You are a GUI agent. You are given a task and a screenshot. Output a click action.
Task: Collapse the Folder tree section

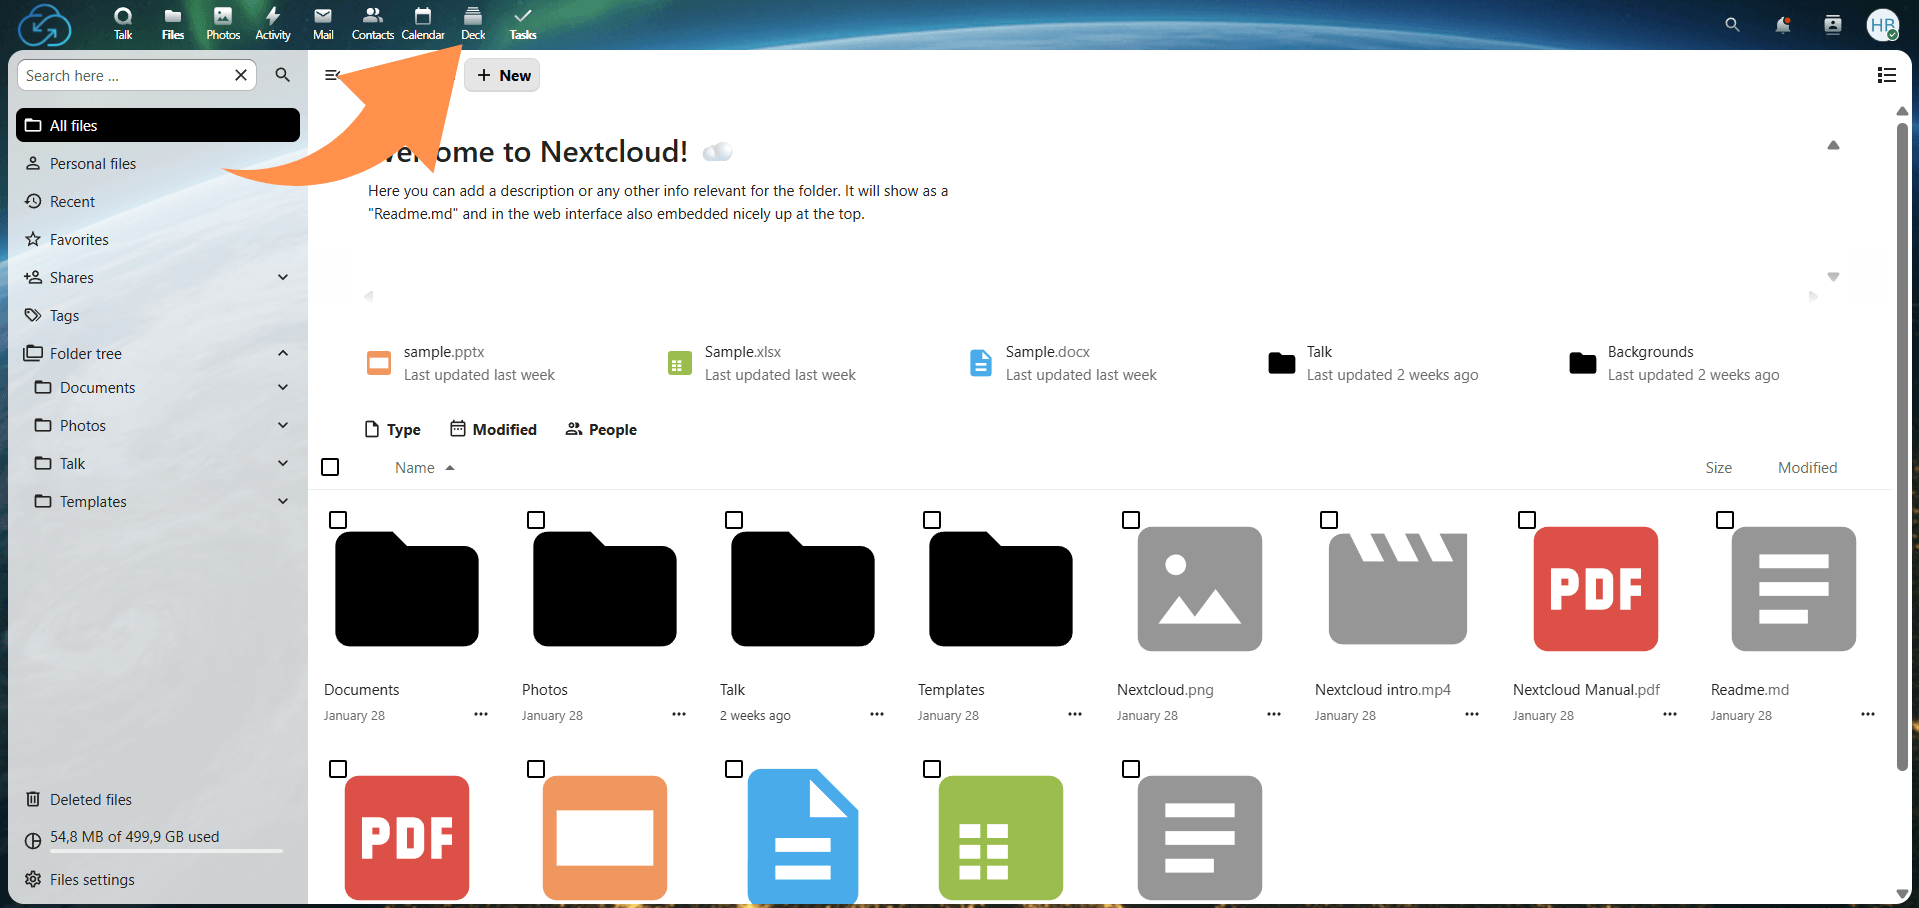click(283, 353)
